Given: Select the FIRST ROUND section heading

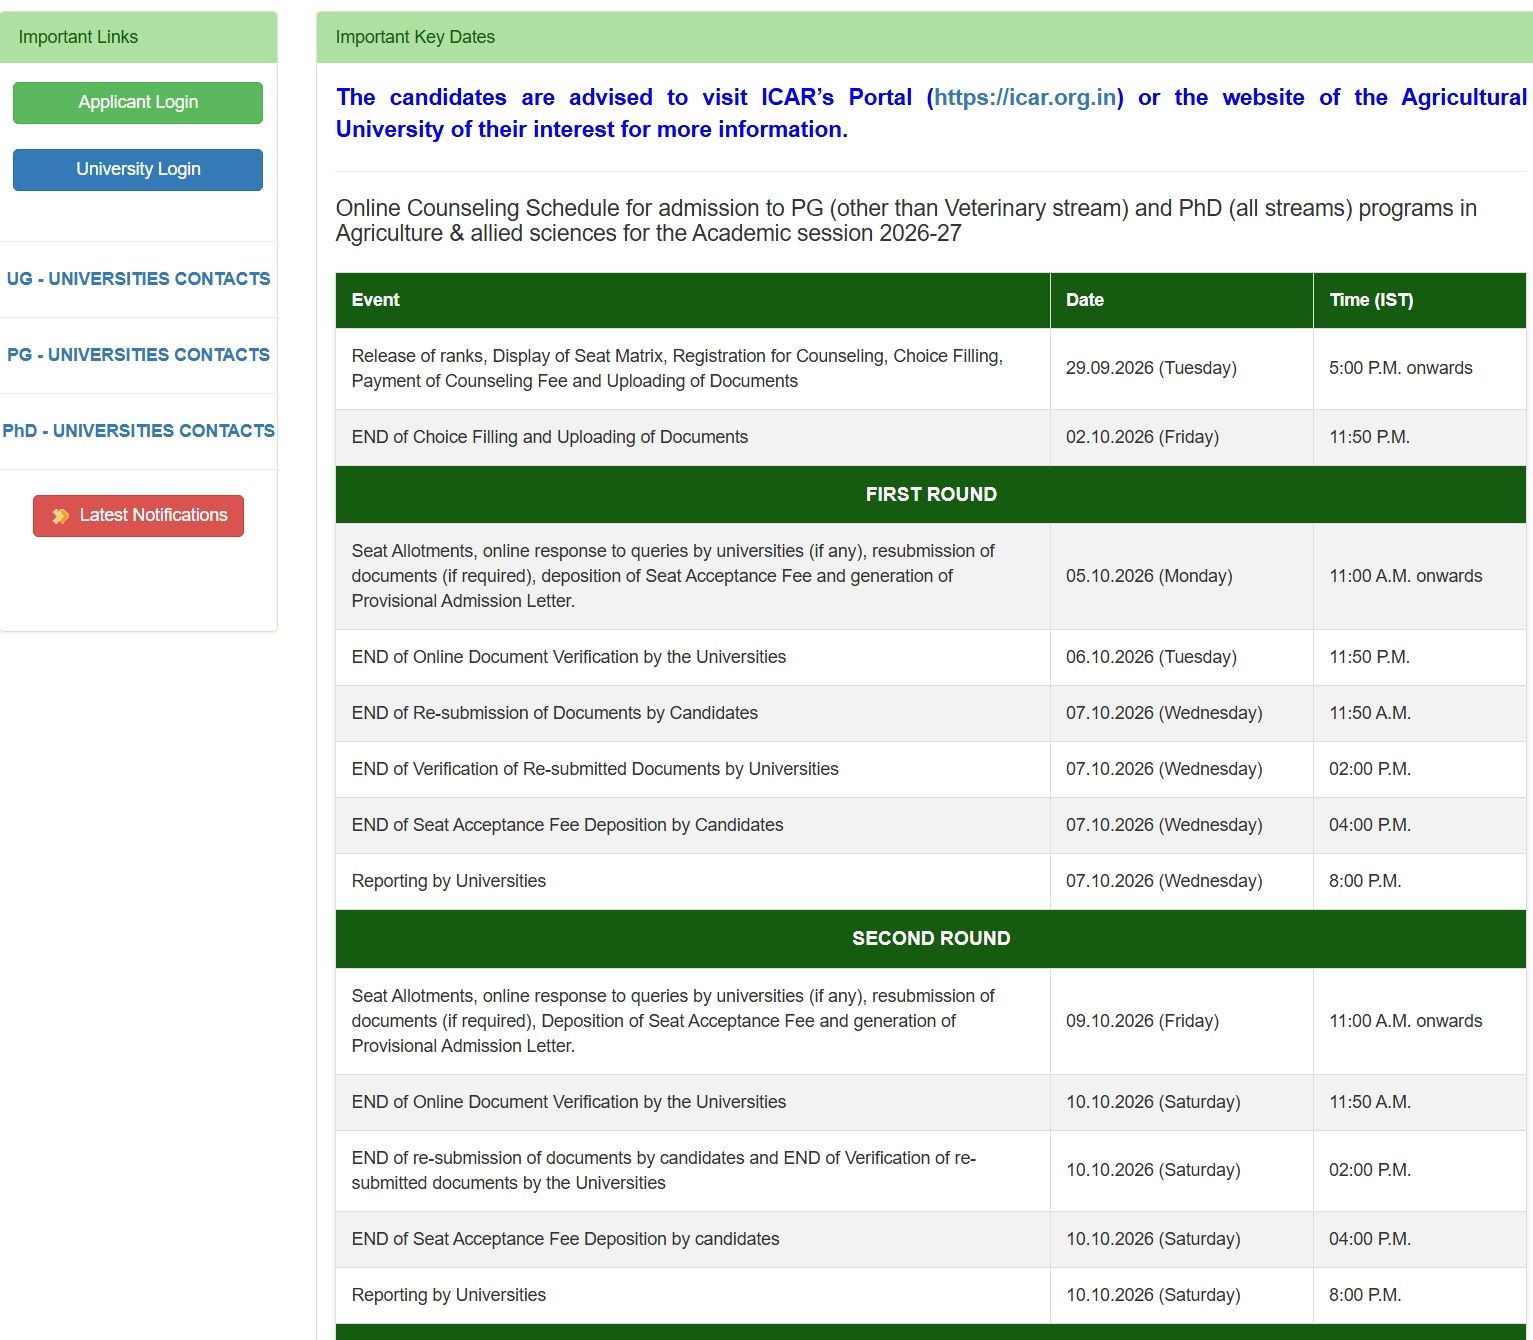Looking at the screenshot, I should 931,494.
